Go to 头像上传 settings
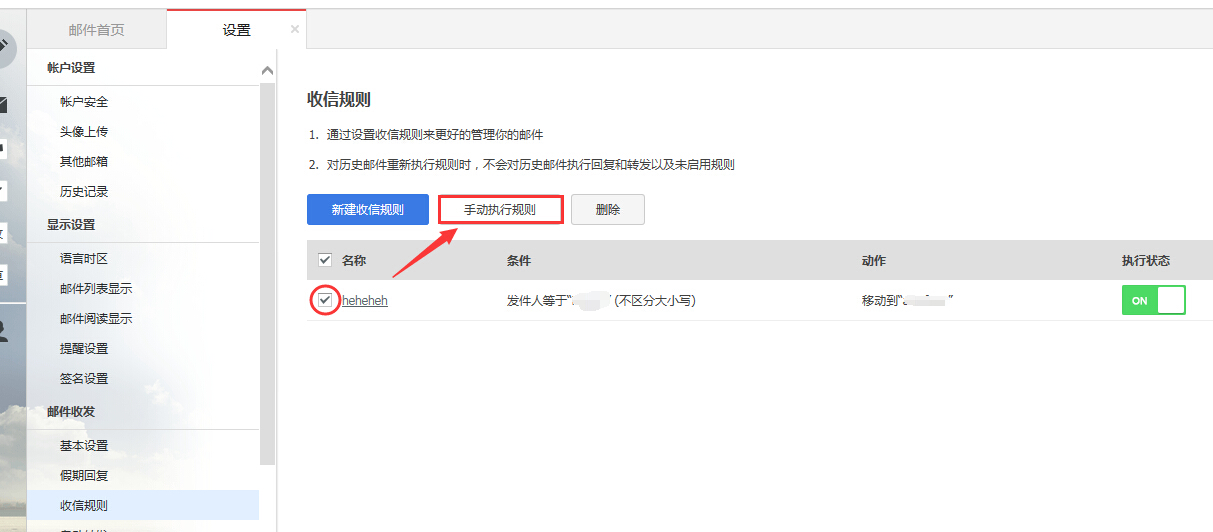 pyautogui.click(x=84, y=132)
